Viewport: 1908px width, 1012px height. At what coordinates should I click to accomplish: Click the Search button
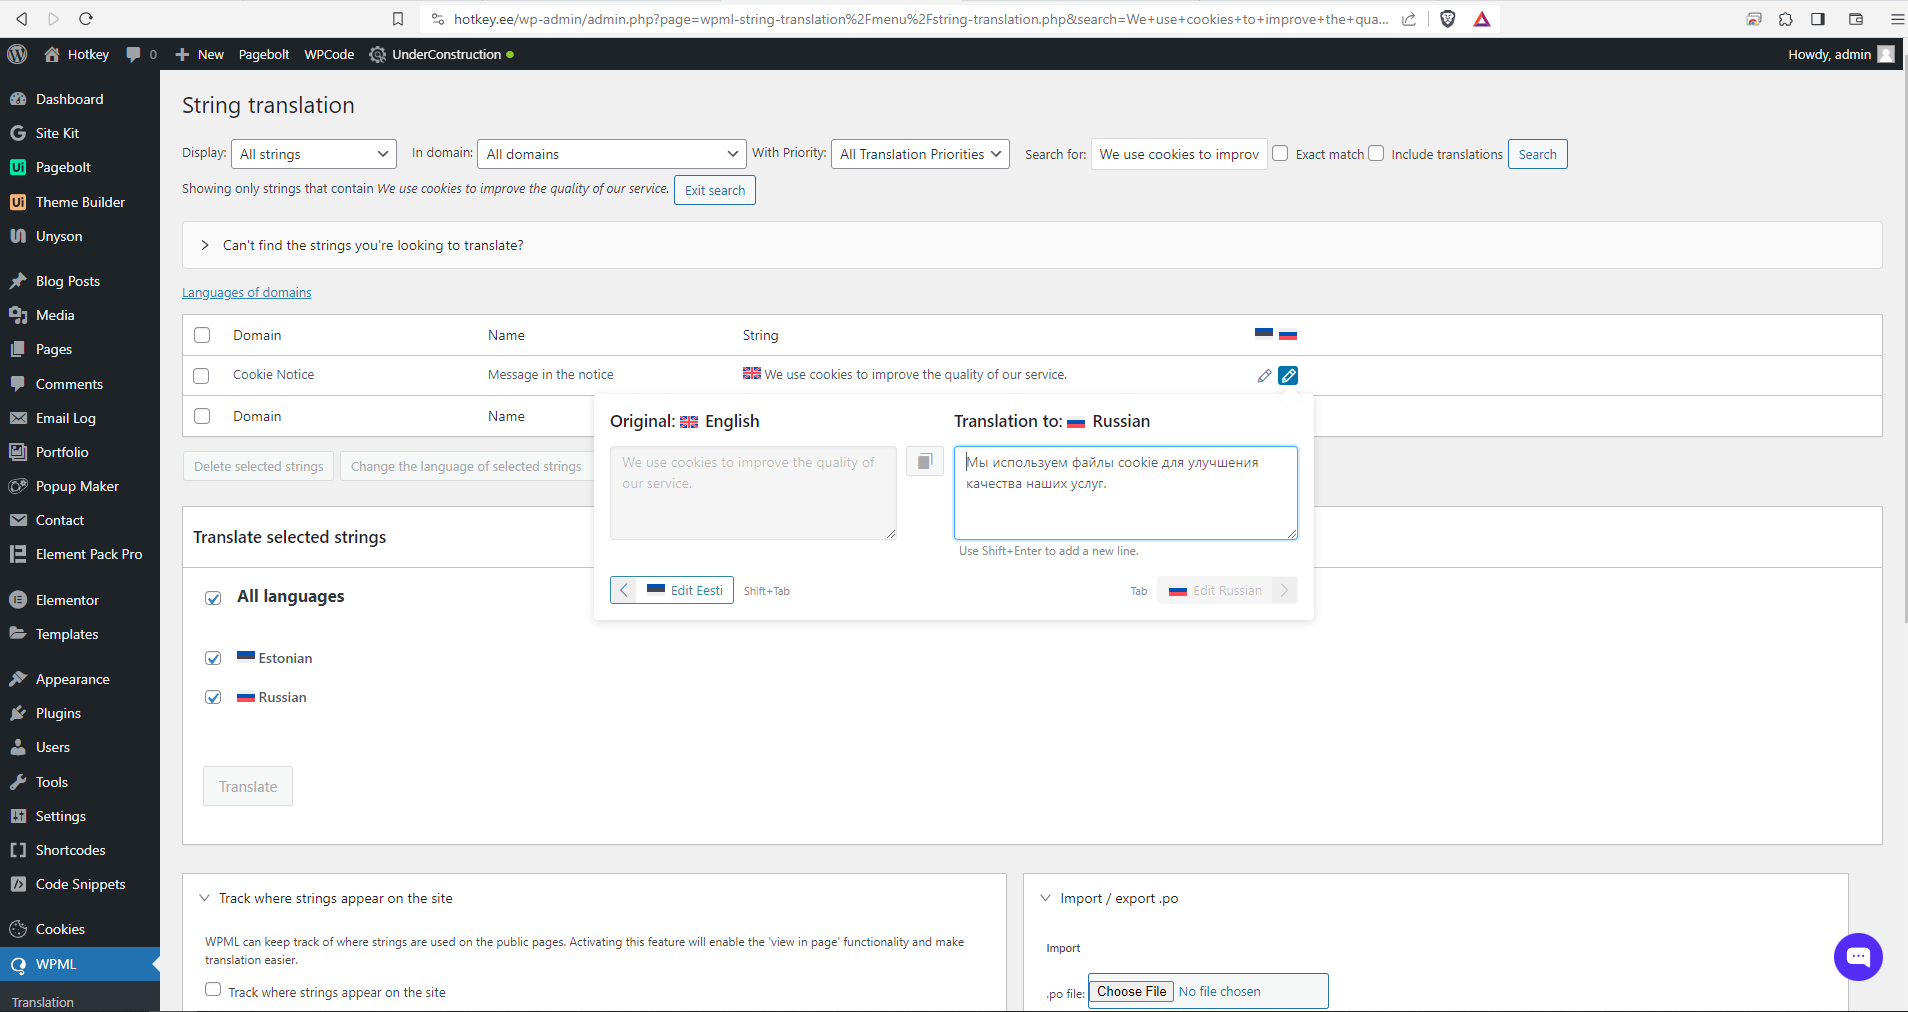(x=1537, y=154)
